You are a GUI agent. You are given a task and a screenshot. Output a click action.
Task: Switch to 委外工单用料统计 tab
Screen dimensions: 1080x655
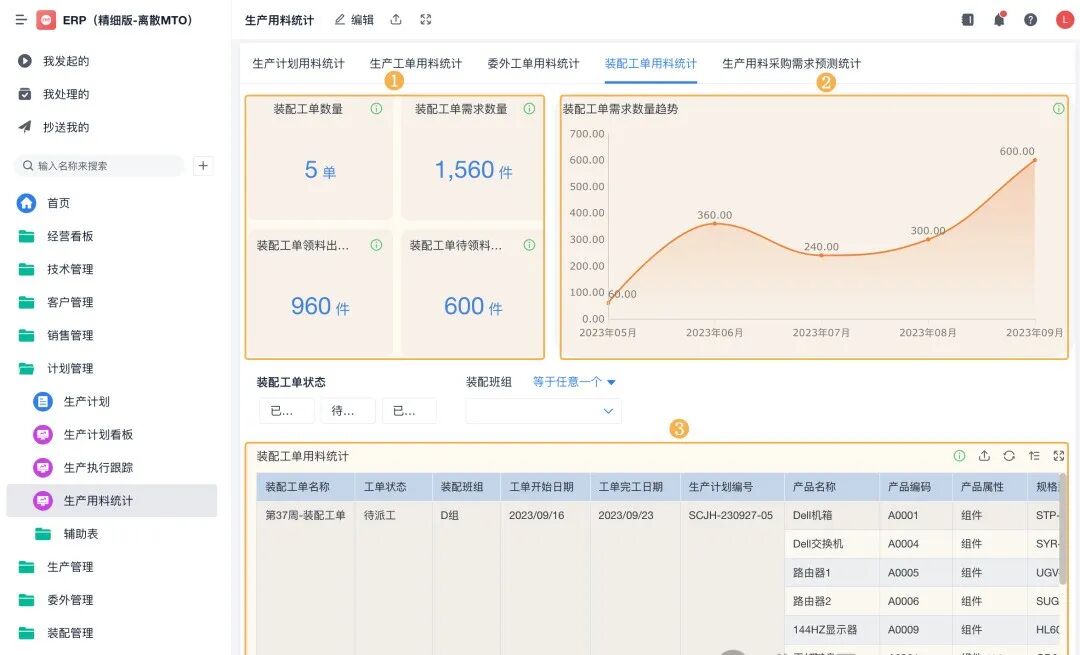[533, 63]
